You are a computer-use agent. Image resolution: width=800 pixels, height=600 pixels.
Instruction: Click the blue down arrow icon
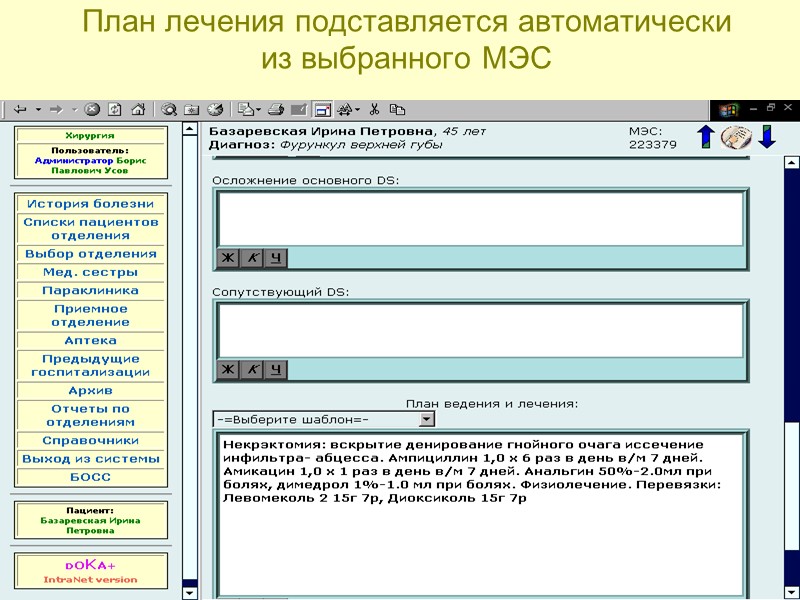click(x=767, y=137)
